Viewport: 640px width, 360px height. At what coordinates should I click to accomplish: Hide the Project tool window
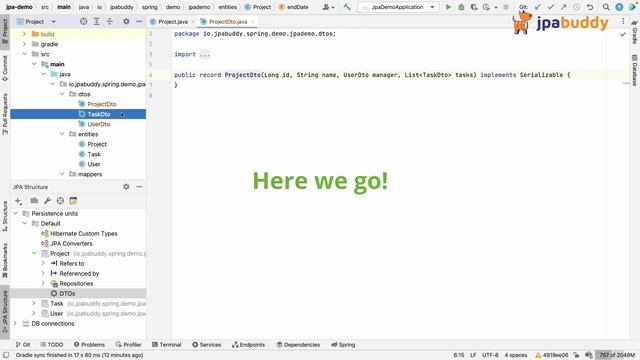pos(139,21)
